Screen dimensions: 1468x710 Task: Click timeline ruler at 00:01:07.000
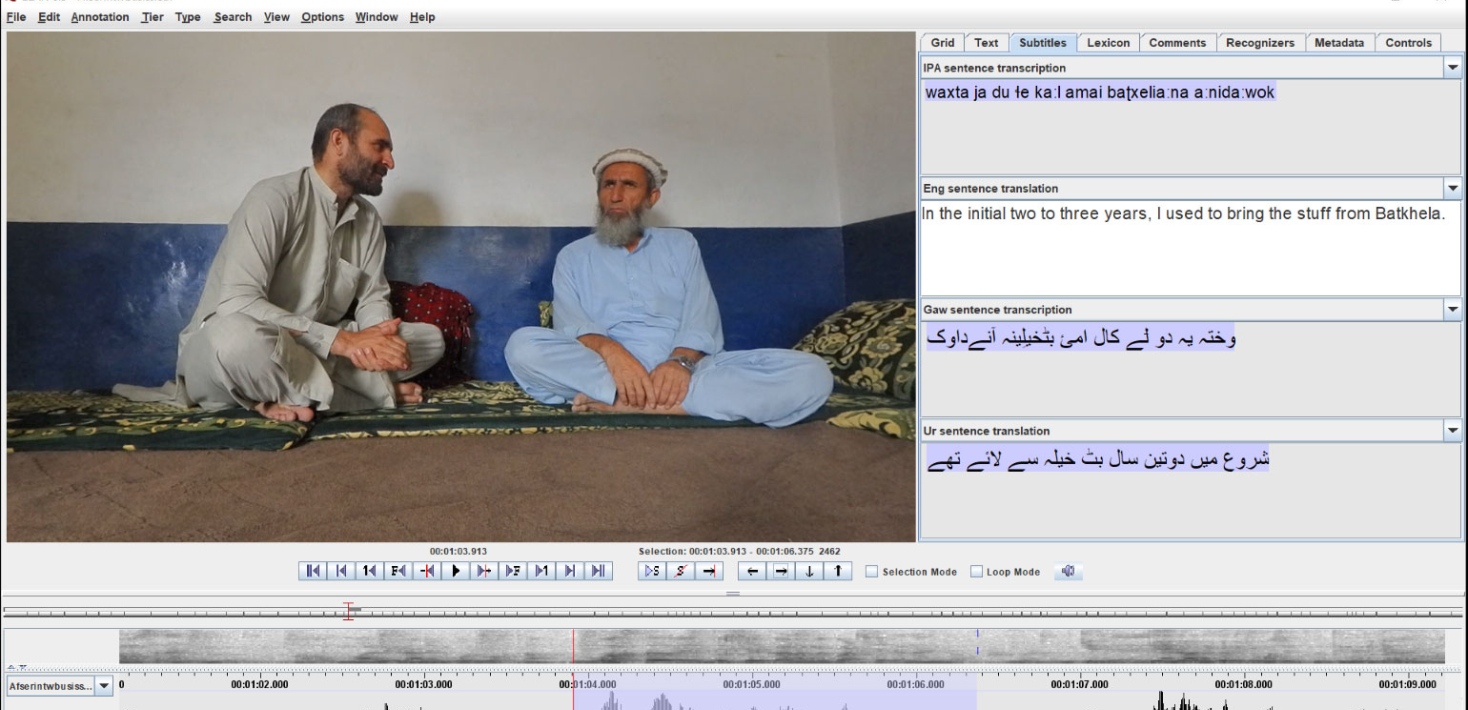tap(1078, 685)
